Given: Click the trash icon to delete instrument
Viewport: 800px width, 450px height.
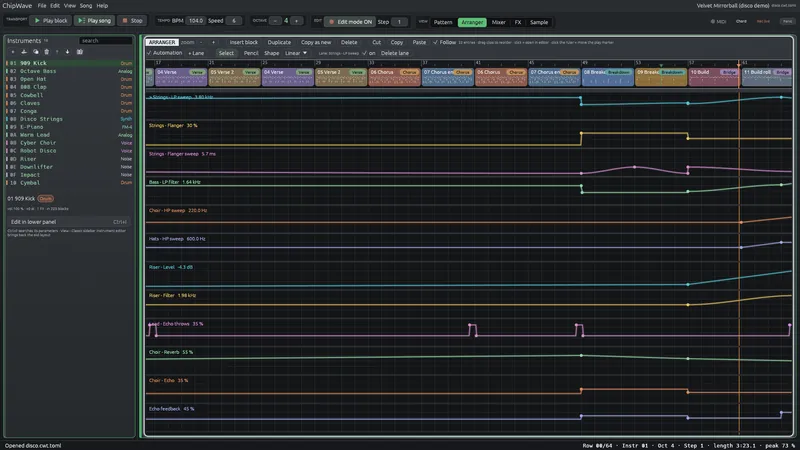Looking at the screenshot, I should tap(46, 52).
